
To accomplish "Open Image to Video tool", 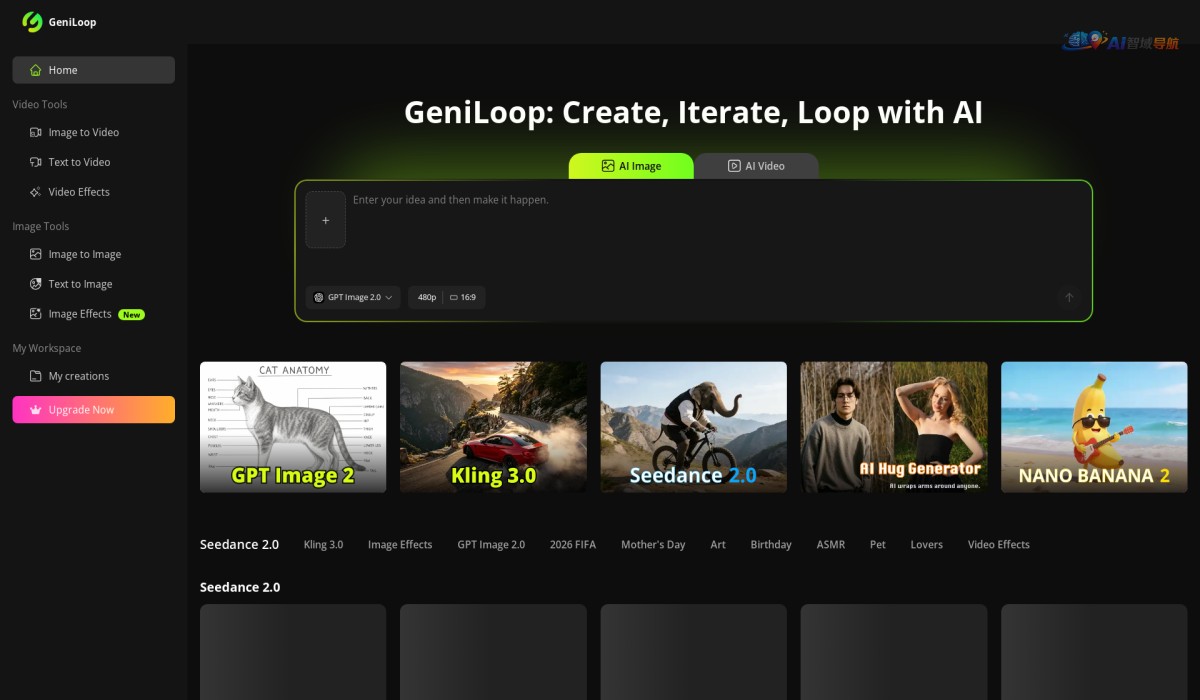I will pyautogui.click(x=93, y=132).
